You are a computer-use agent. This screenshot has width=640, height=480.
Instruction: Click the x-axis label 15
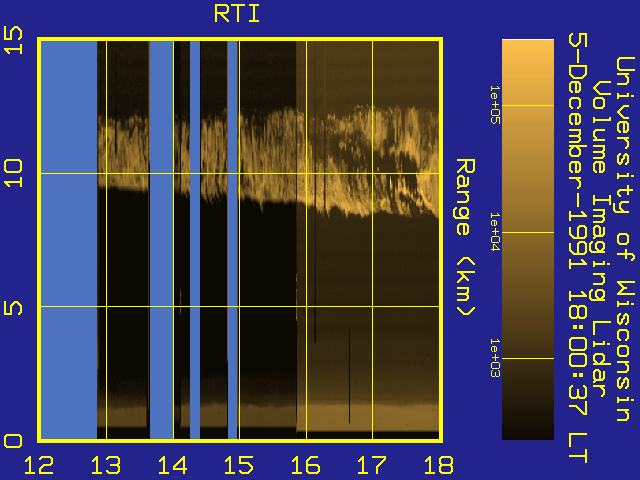239,465
